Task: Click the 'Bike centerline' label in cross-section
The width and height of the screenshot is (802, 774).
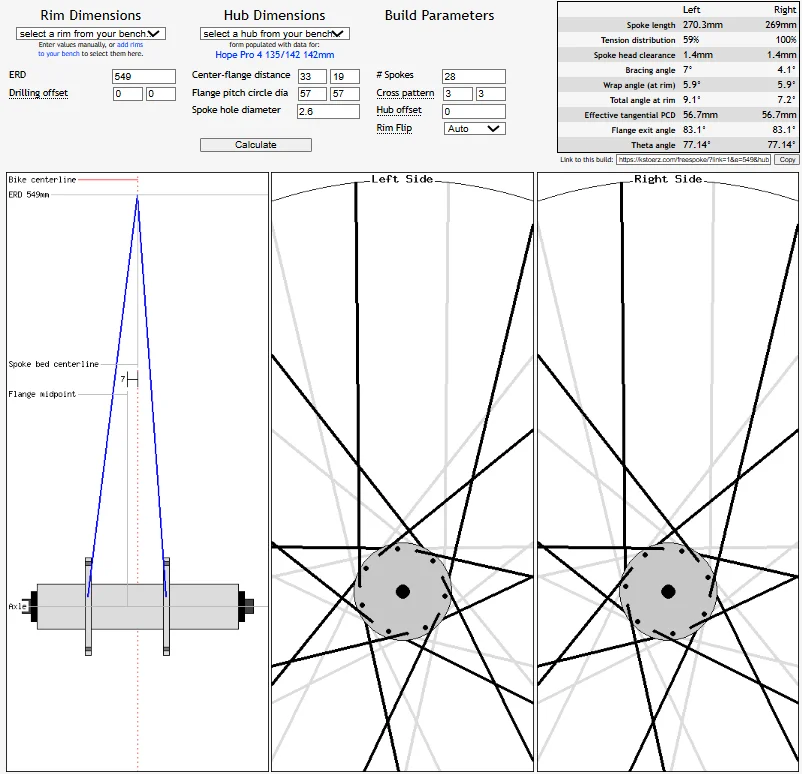Action: 42,180
